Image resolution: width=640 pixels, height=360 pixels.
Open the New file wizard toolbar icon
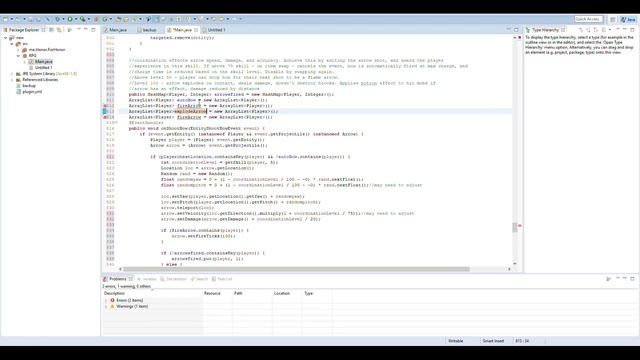(6, 19)
